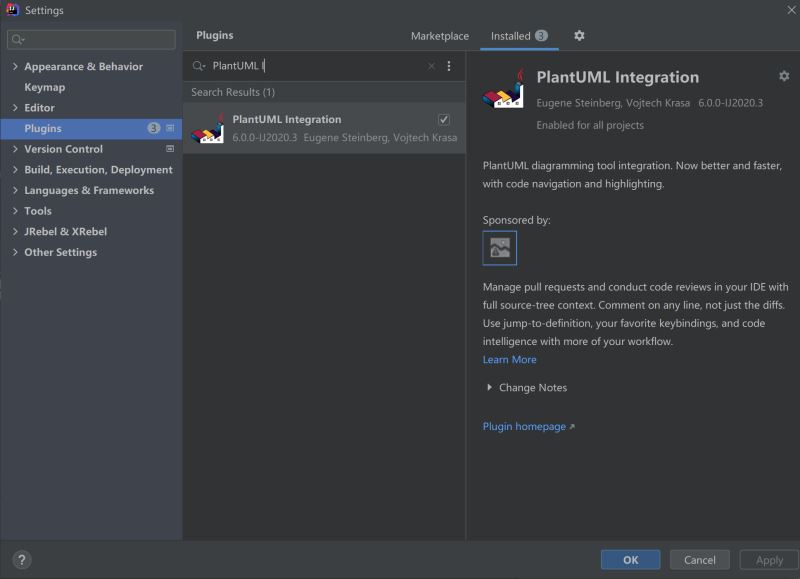The height and width of the screenshot is (579, 800).
Task: Expand Build, Execution, Deployment settings
Action: 15,169
